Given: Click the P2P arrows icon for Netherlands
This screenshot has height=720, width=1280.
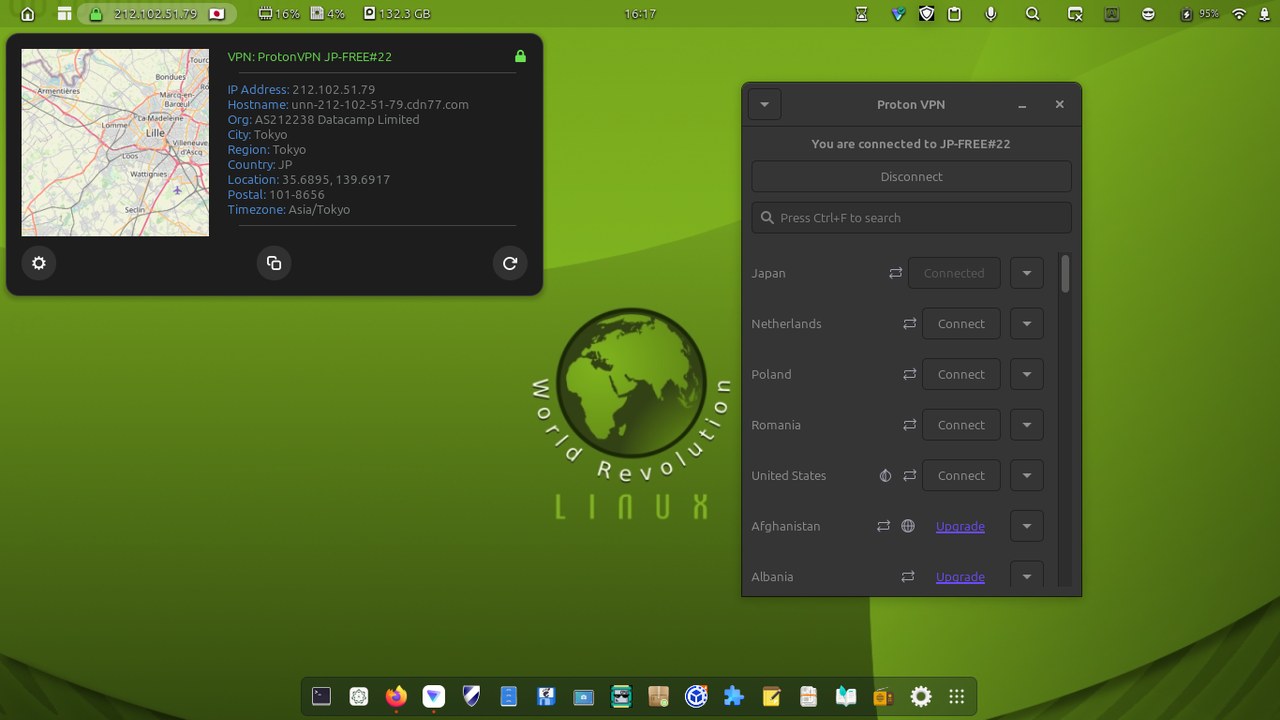Looking at the screenshot, I should 910,324.
